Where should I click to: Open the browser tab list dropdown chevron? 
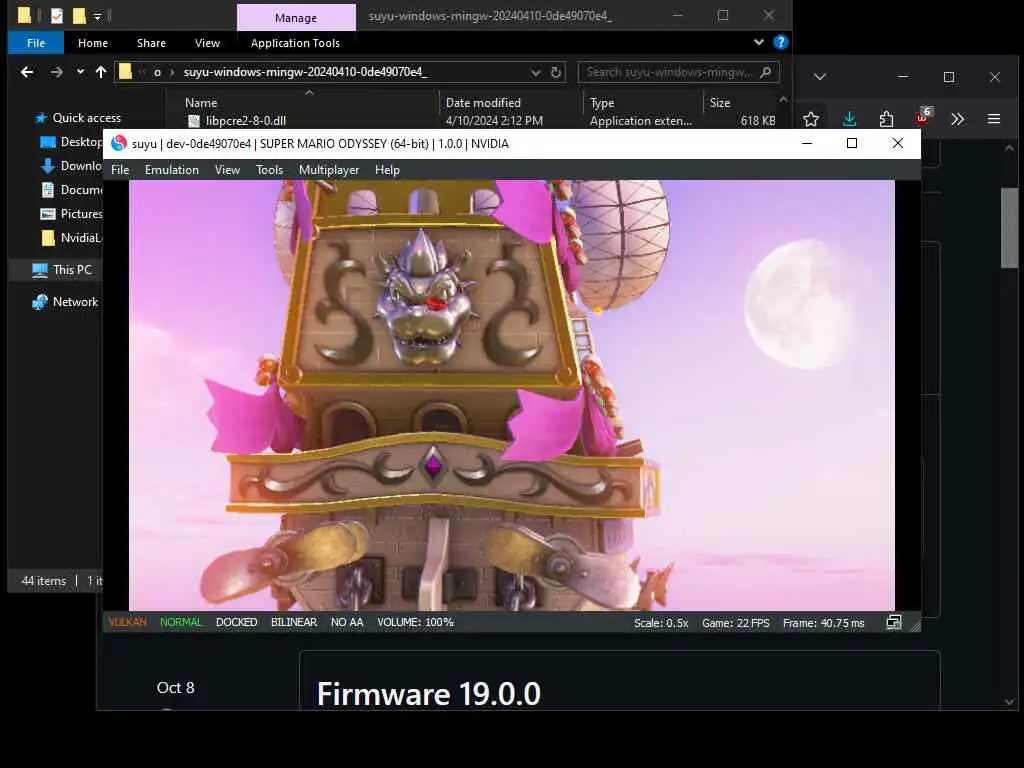(820, 77)
